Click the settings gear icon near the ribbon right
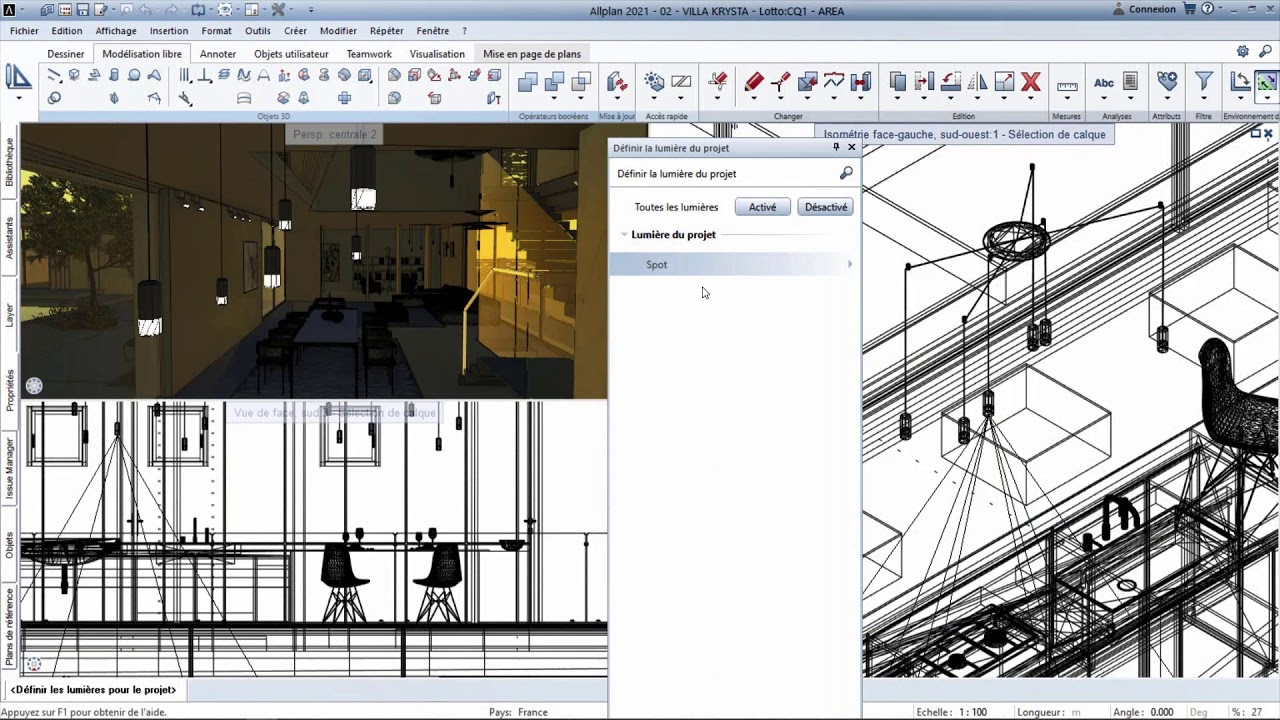The image size is (1280, 720). click(1243, 51)
